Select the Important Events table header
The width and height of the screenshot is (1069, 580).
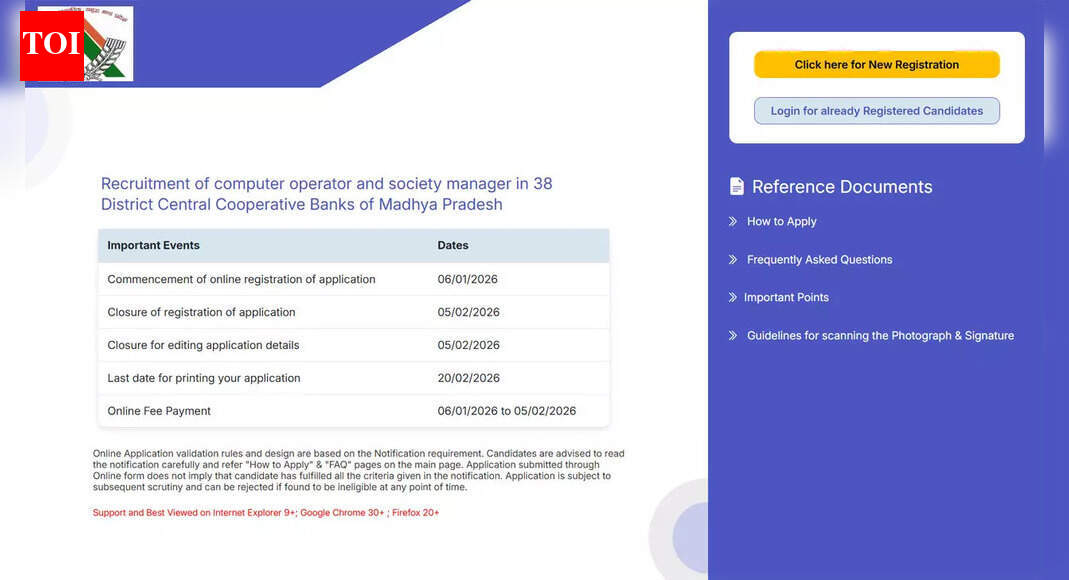coord(153,245)
